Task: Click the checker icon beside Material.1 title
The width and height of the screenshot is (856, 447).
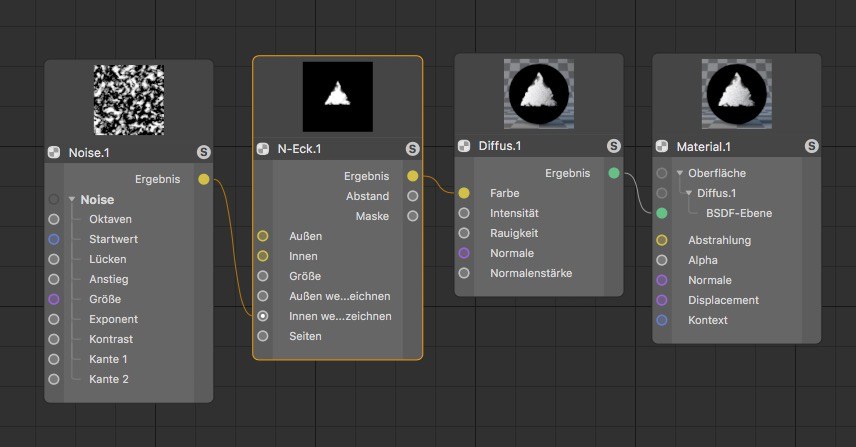Action: 662,146
